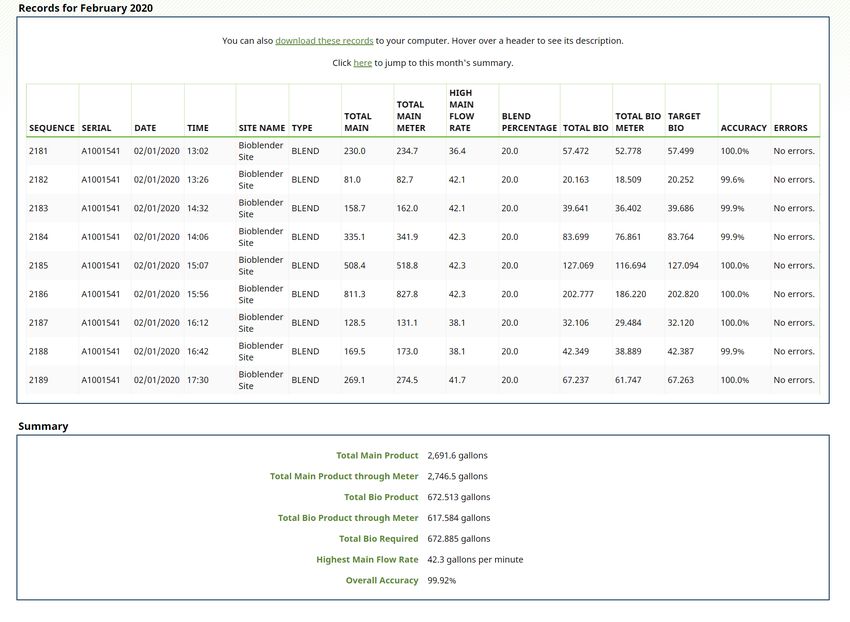This screenshot has height=622, width=850.
Task: Jump to summary via 'here' link
Action: (x=363, y=63)
